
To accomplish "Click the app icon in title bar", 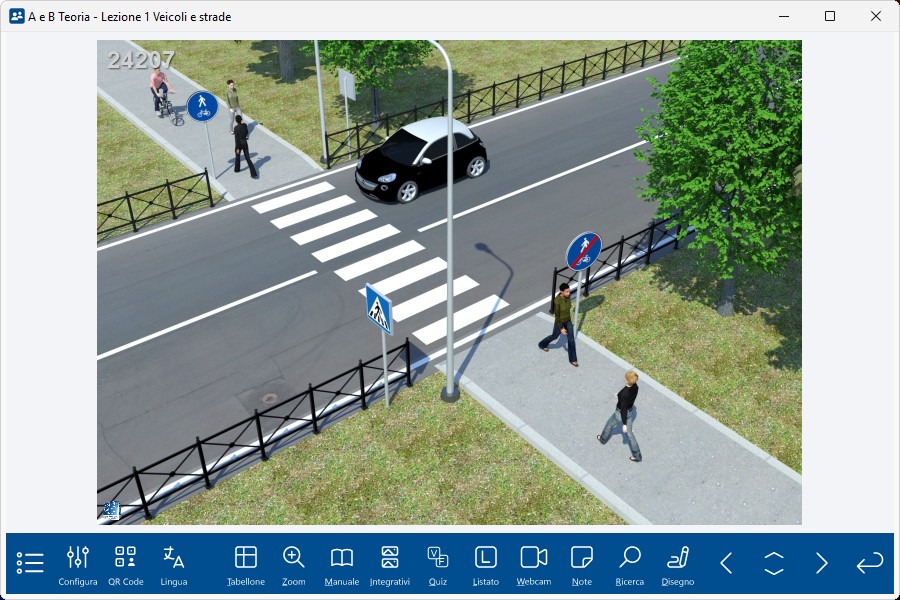I will pos(16,16).
